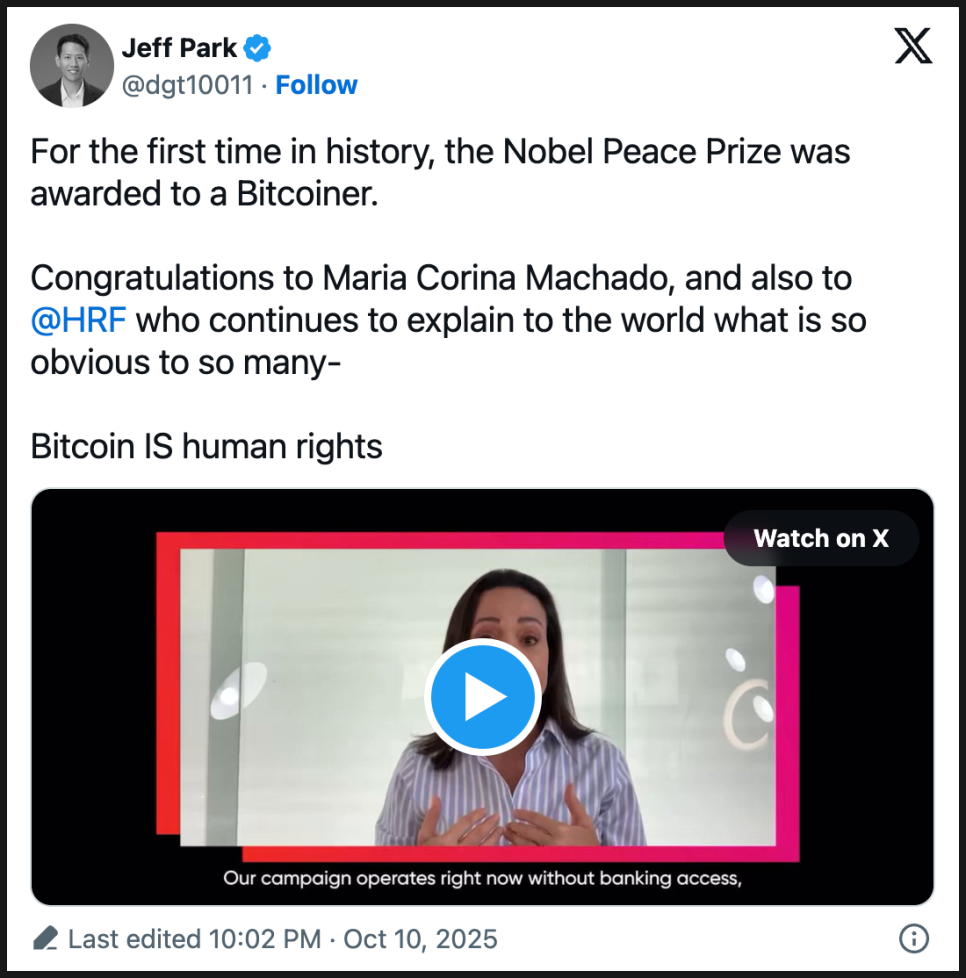Click the @dgt10011 handle
The width and height of the screenshot is (966, 978).
187,86
